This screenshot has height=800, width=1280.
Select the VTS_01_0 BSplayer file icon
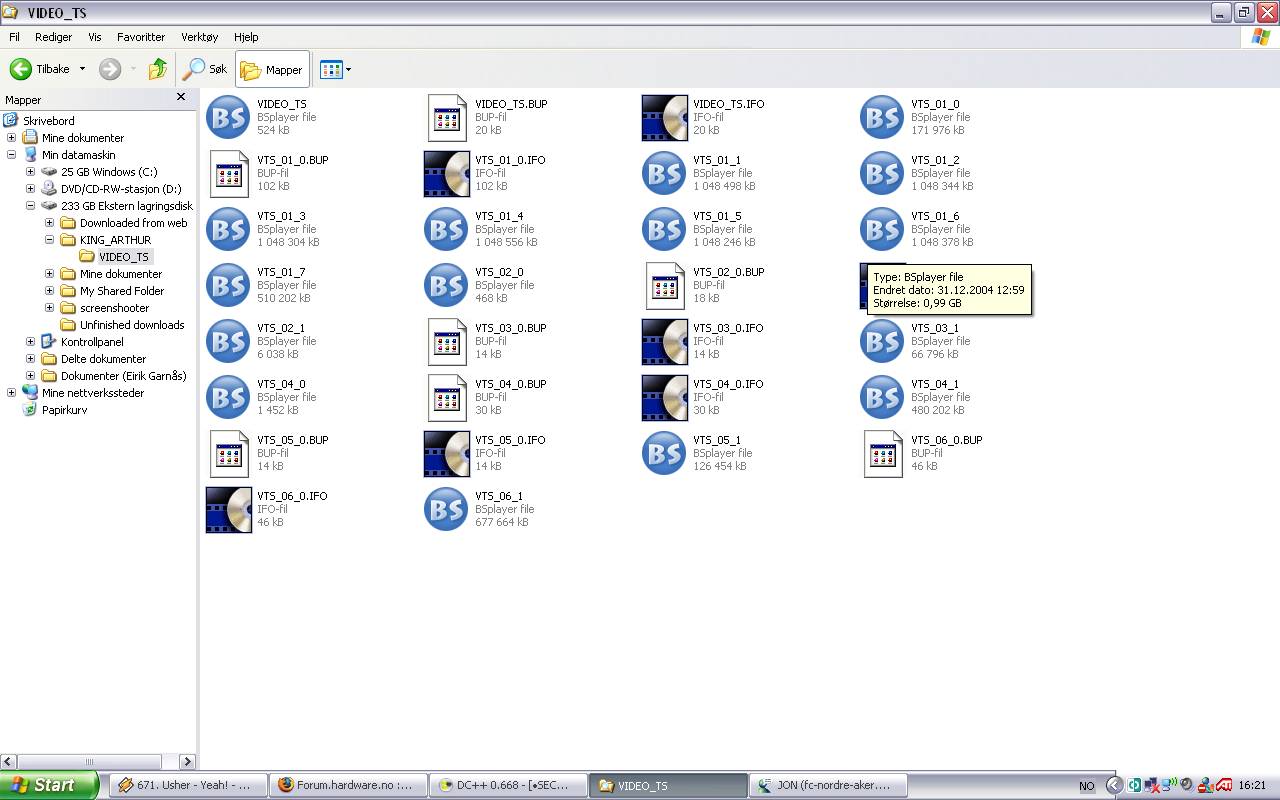[x=882, y=118]
